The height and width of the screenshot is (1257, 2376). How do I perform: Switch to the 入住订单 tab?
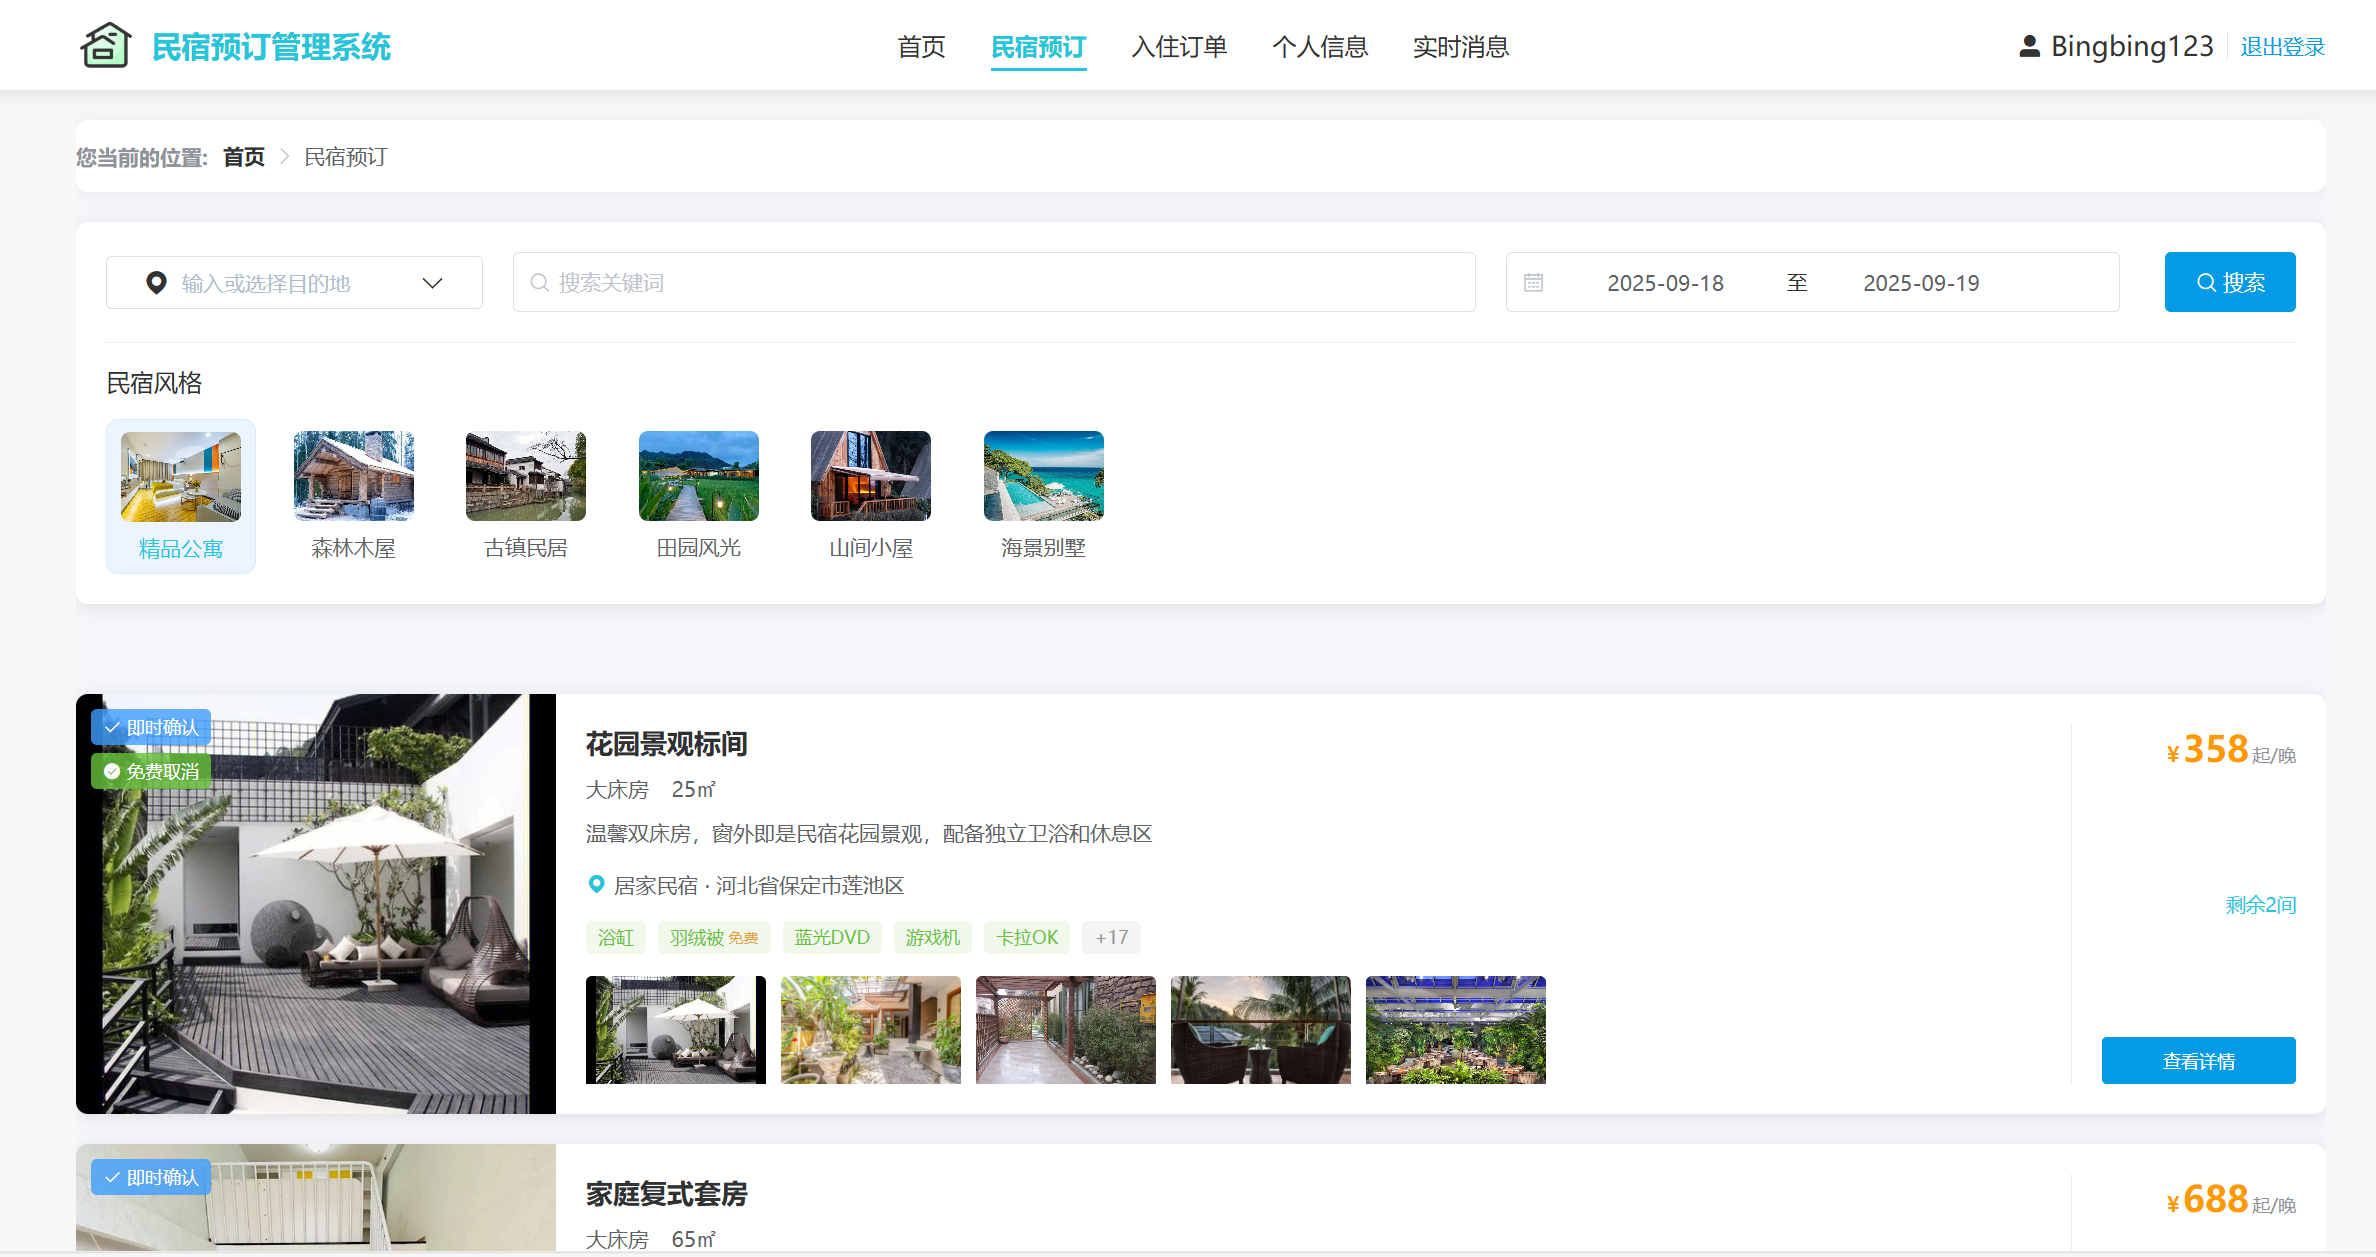[1179, 47]
